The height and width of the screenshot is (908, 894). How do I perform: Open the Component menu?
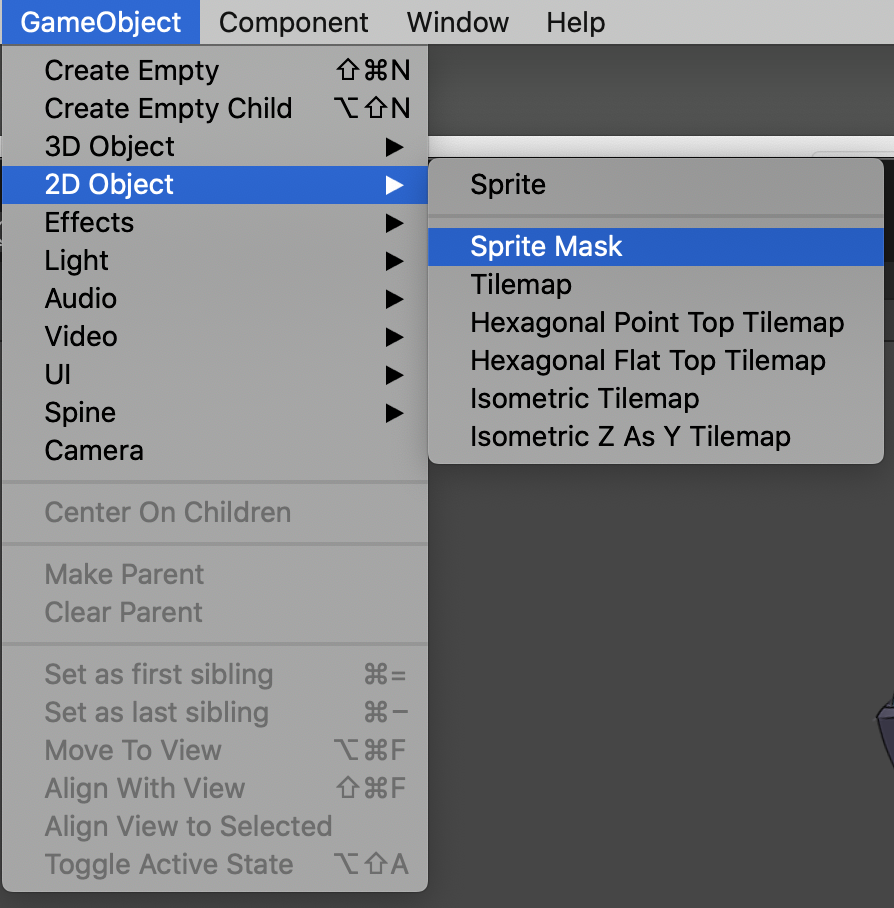[293, 22]
